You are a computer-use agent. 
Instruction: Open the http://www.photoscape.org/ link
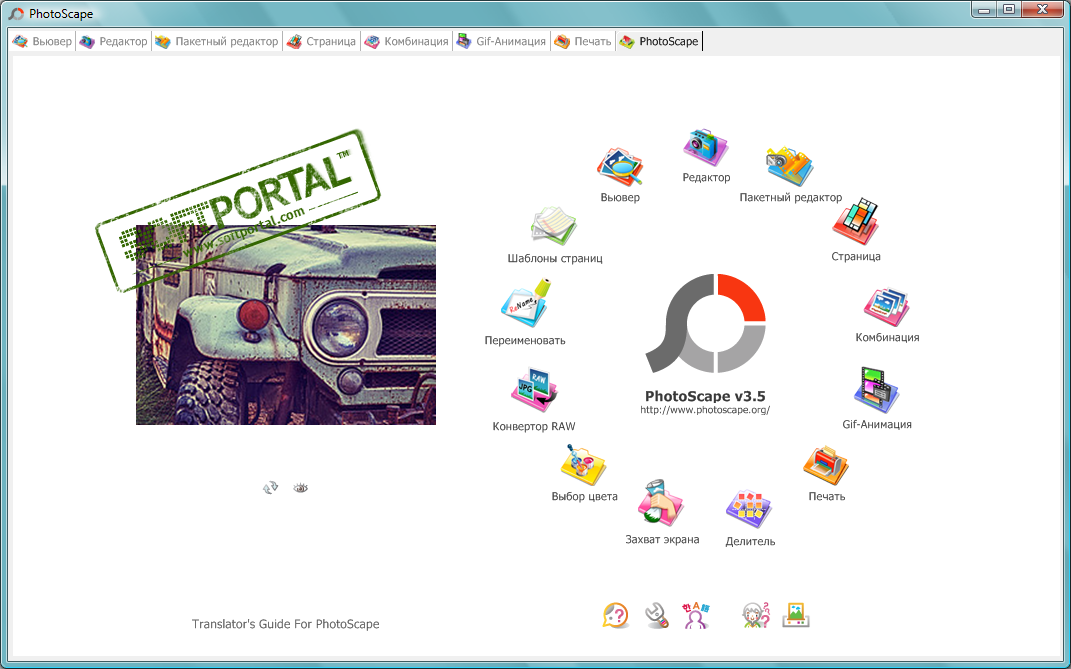705,410
